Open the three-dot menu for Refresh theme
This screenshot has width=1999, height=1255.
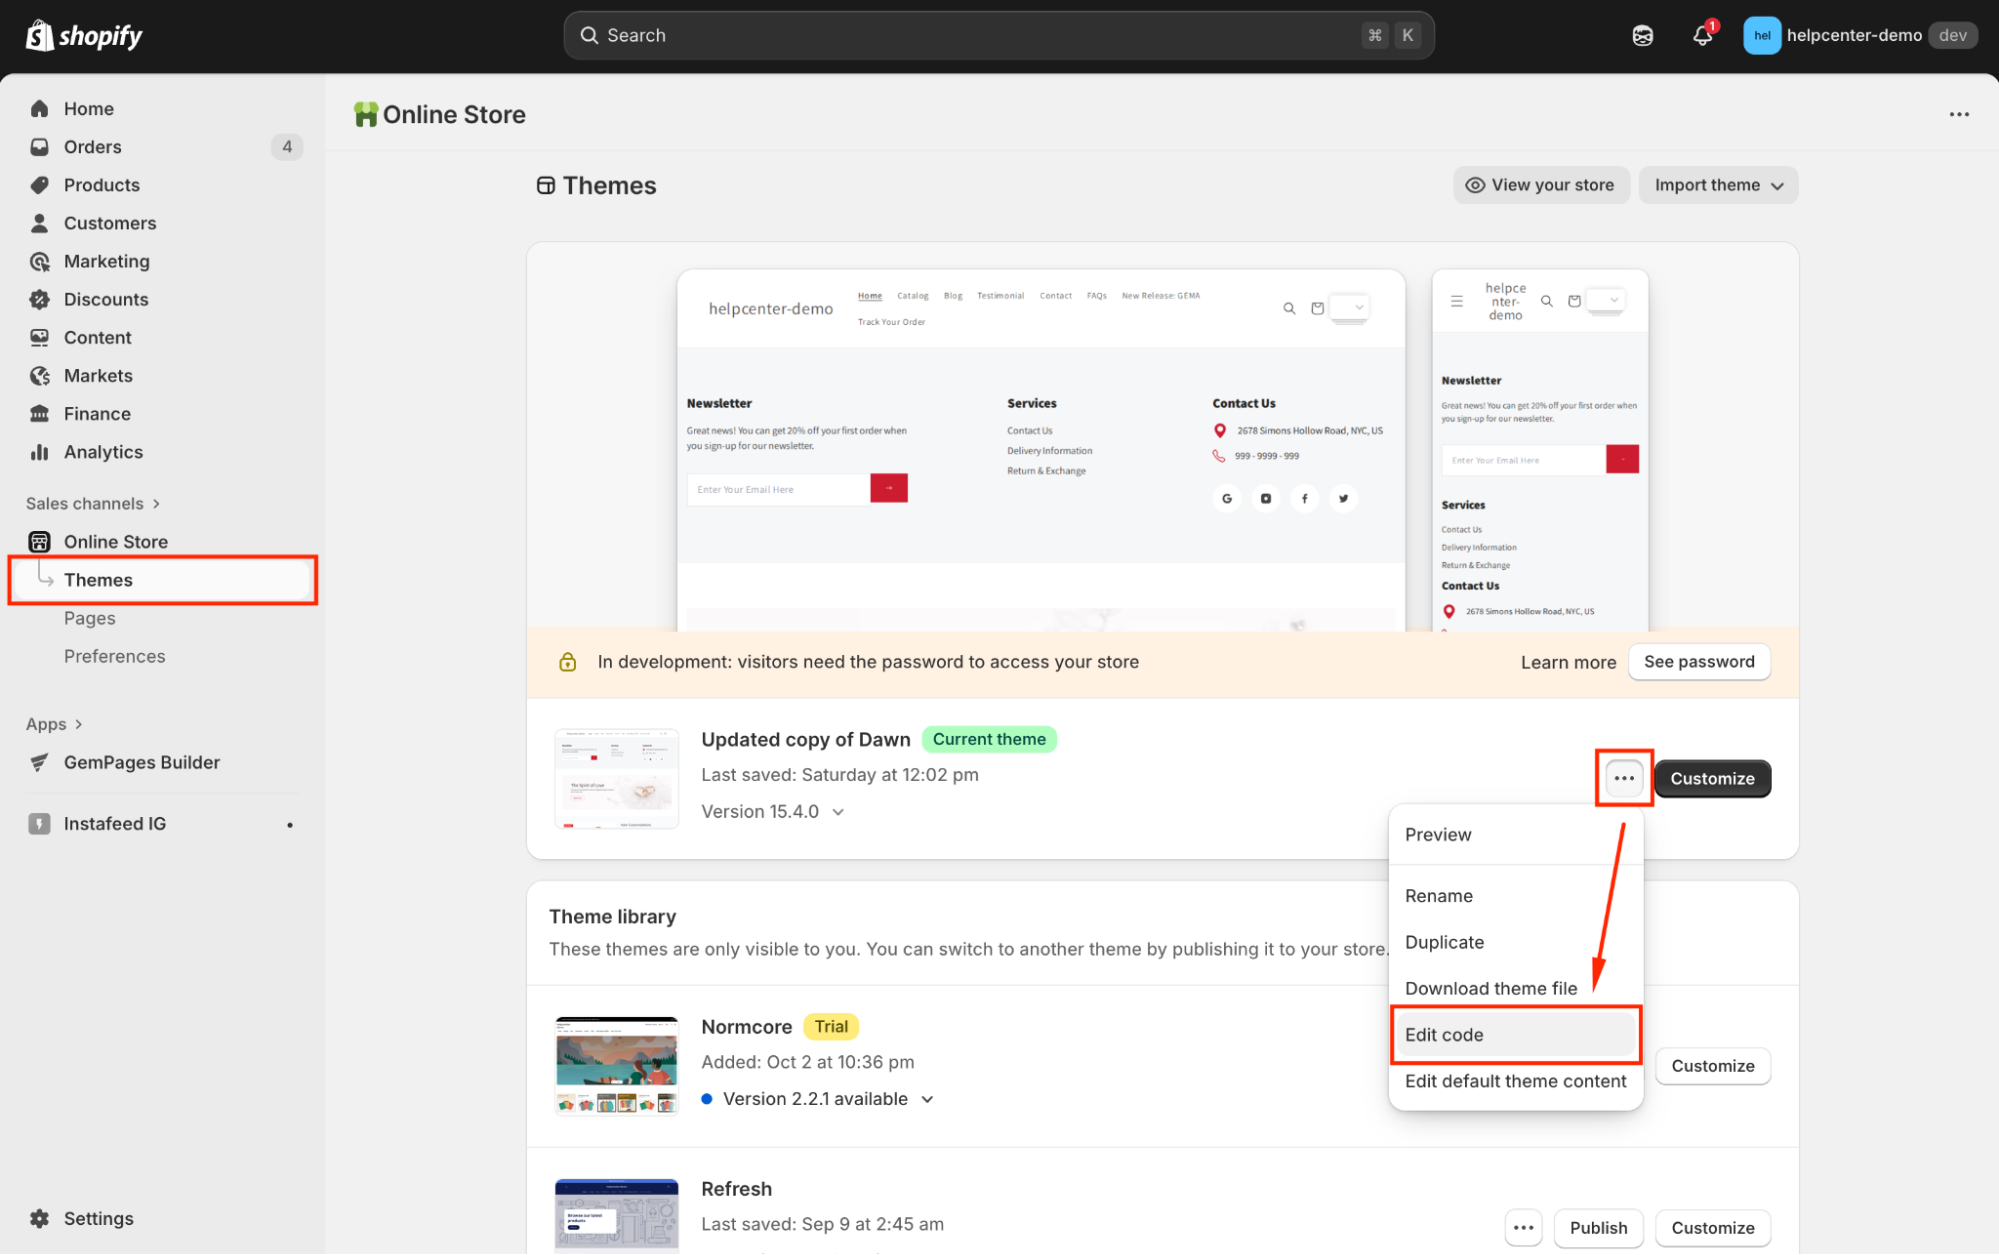pyautogui.click(x=1523, y=1227)
